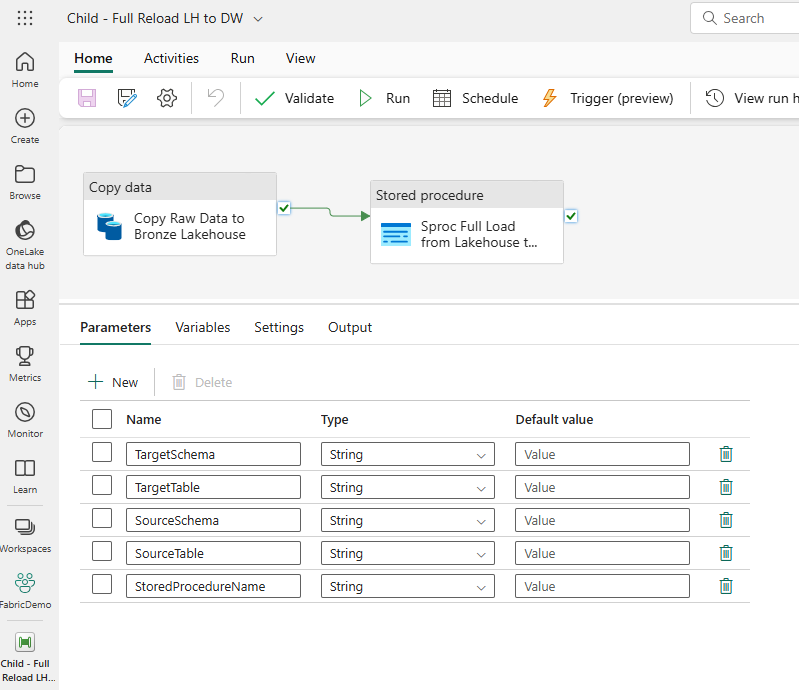Click the Stored procedure activity icon
The height and width of the screenshot is (690, 799).
point(396,234)
